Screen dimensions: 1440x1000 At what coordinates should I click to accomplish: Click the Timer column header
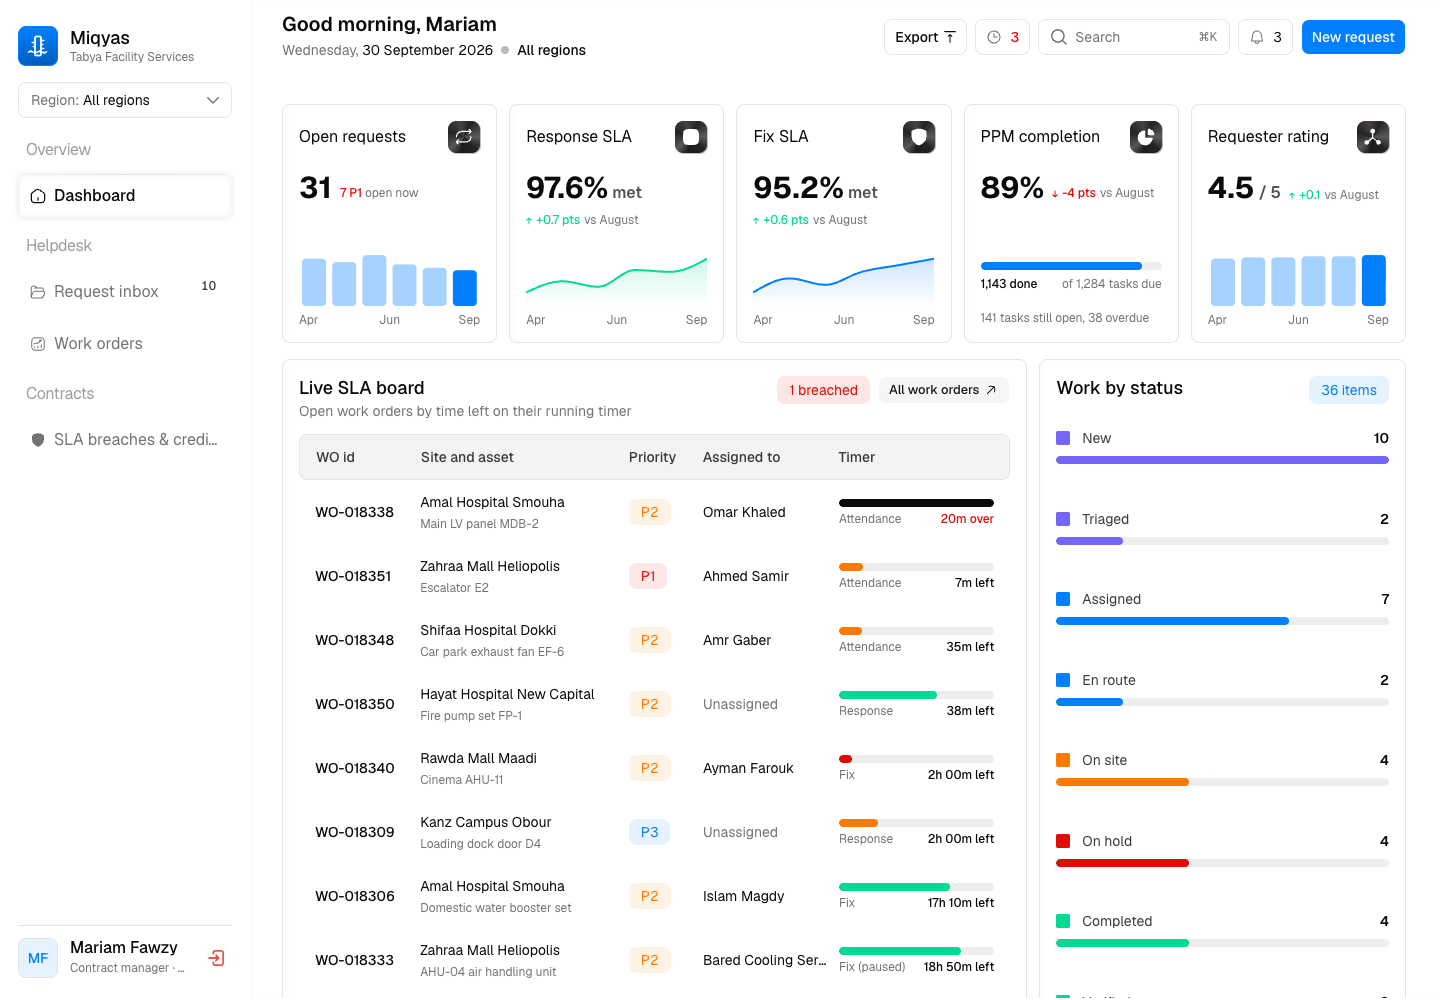coord(857,457)
